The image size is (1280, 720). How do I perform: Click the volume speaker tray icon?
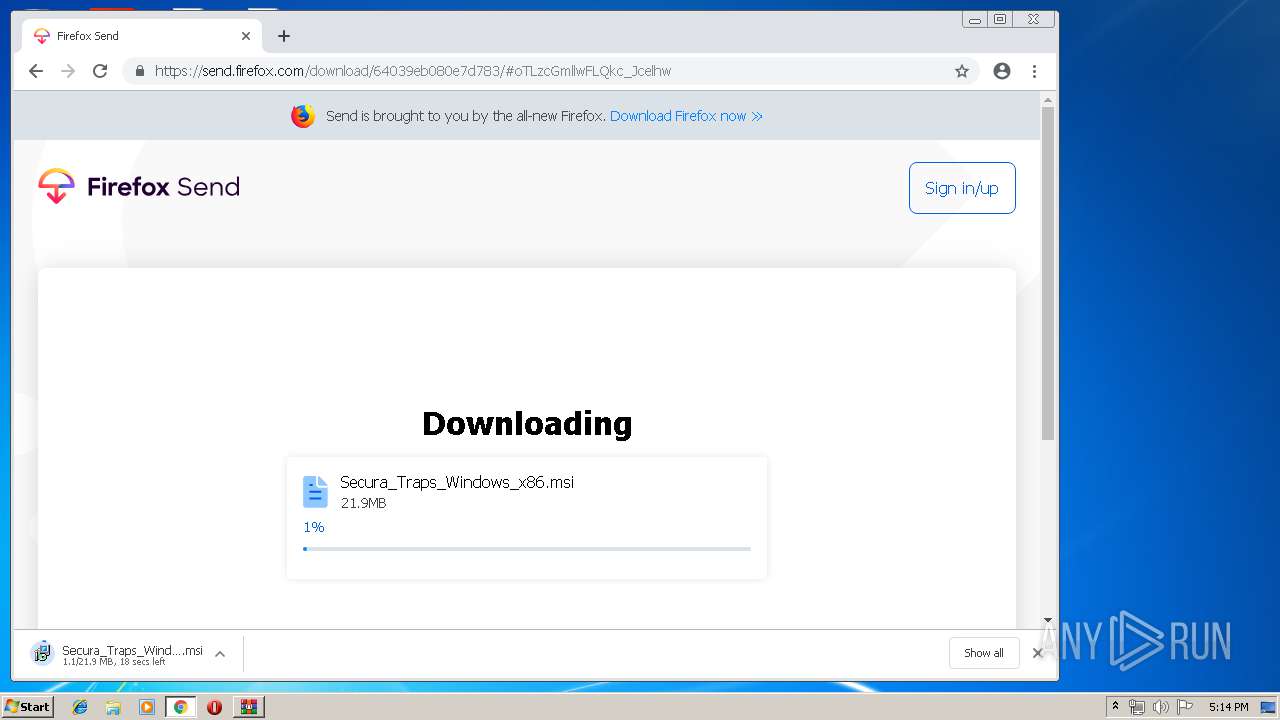[x=1160, y=707]
